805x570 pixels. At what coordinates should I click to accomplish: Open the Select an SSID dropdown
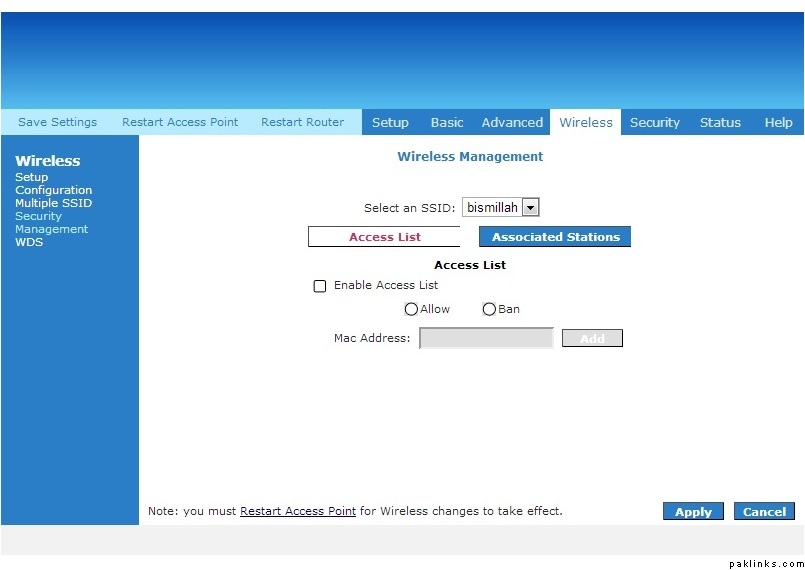[530, 208]
